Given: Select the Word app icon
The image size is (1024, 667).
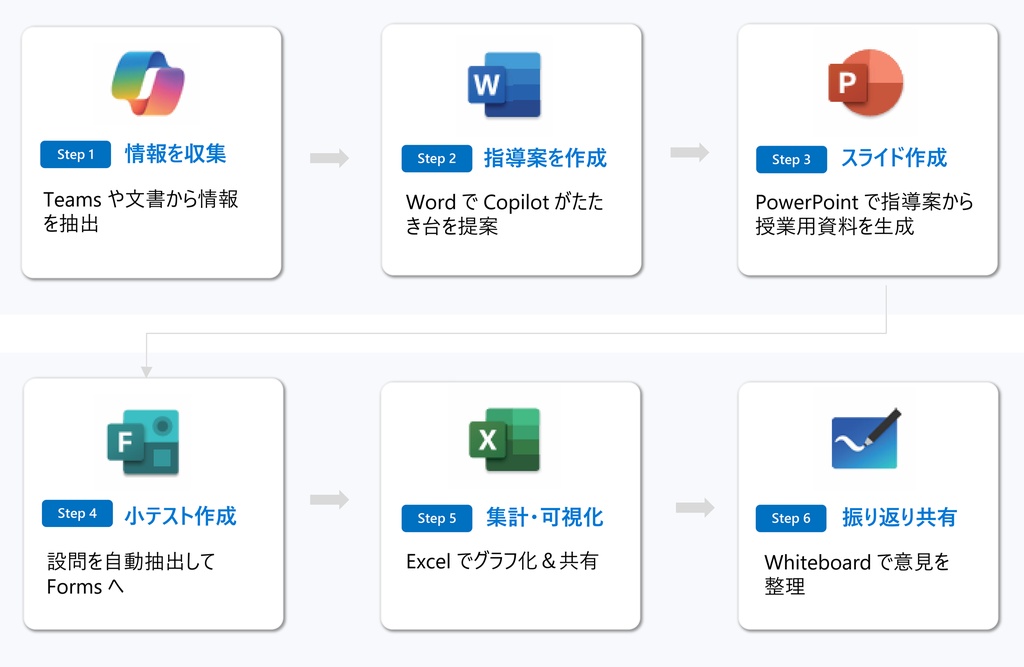Looking at the screenshot, I should 504,85.
